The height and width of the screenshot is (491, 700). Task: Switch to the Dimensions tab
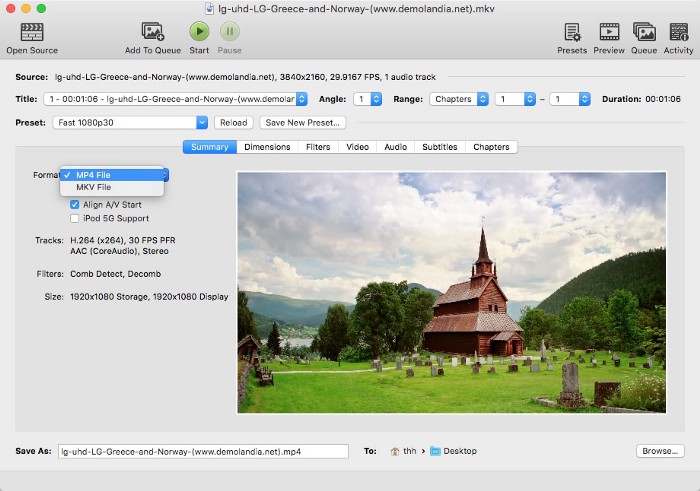point(267,147)
